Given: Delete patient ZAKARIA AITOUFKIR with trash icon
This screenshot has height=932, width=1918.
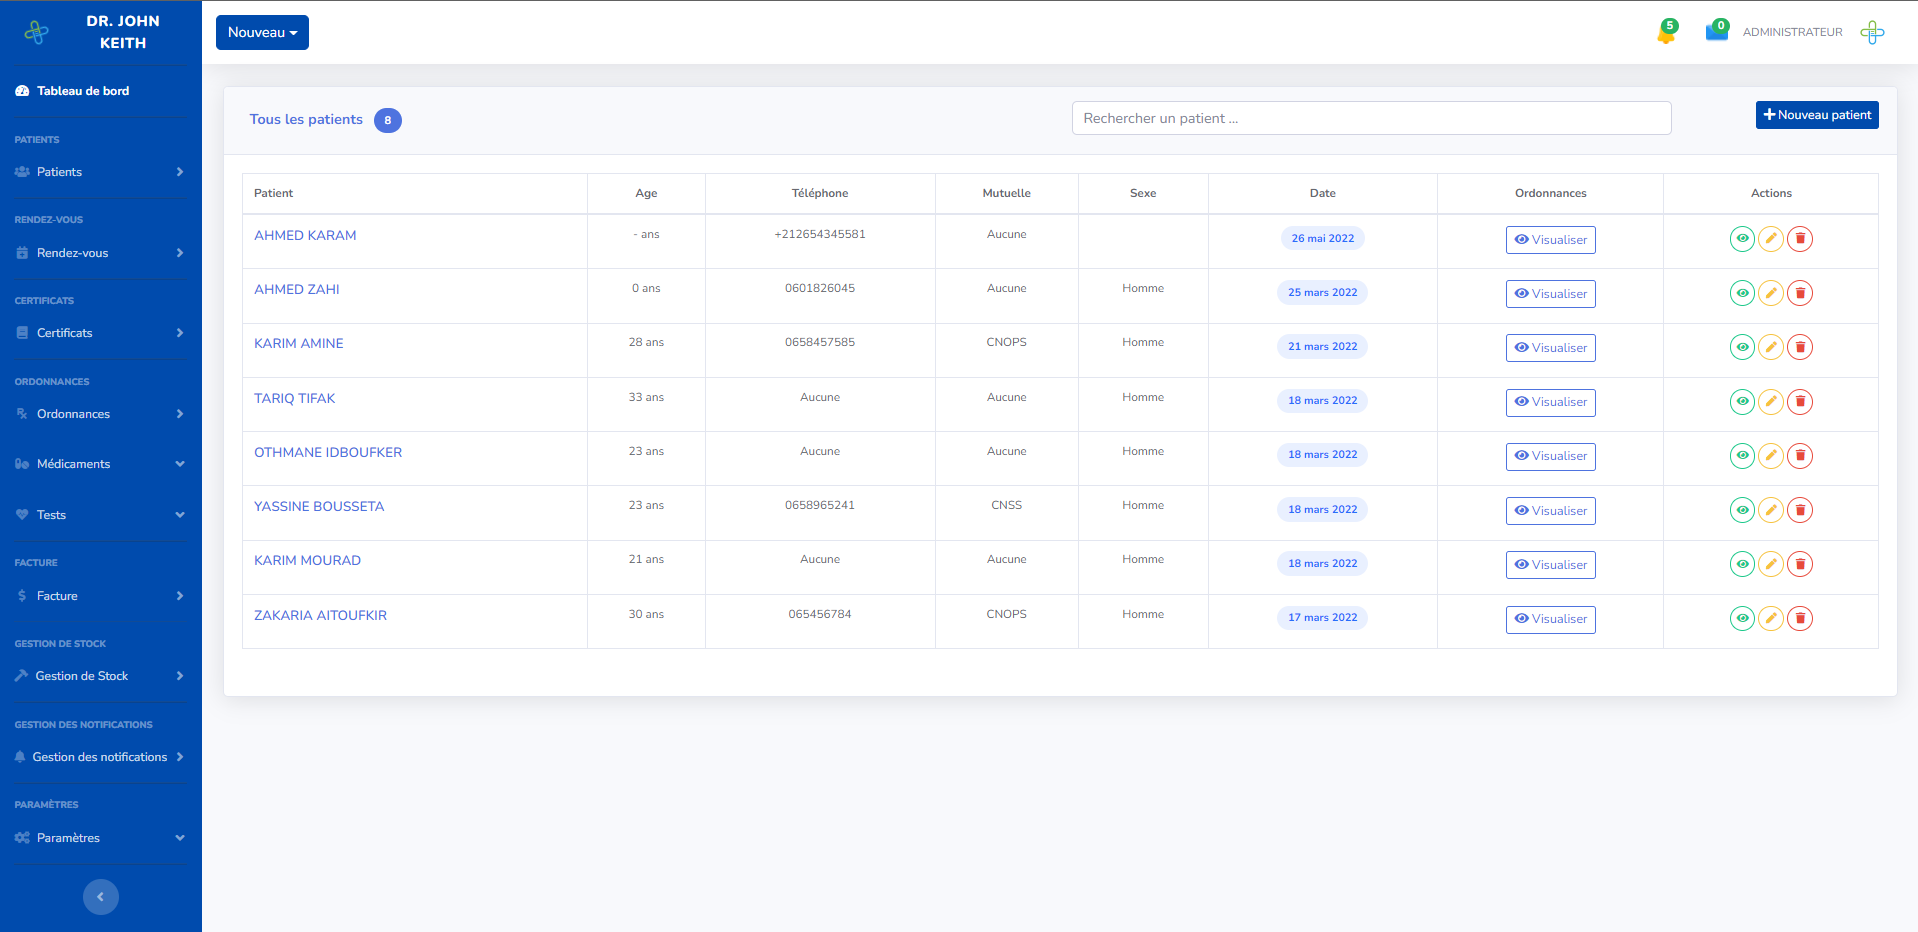Looking at the screenshot, I should point(1799,618).
